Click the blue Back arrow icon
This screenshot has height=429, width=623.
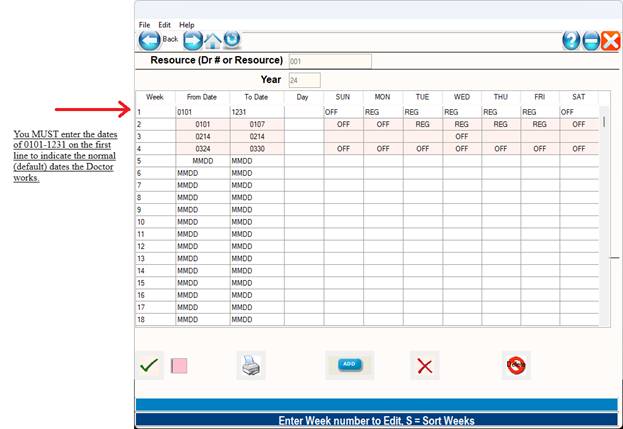(x=149, y=40)
